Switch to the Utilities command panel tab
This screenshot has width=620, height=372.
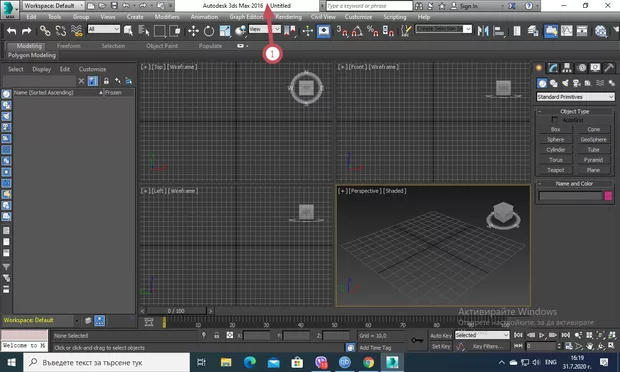coord(609,68)
